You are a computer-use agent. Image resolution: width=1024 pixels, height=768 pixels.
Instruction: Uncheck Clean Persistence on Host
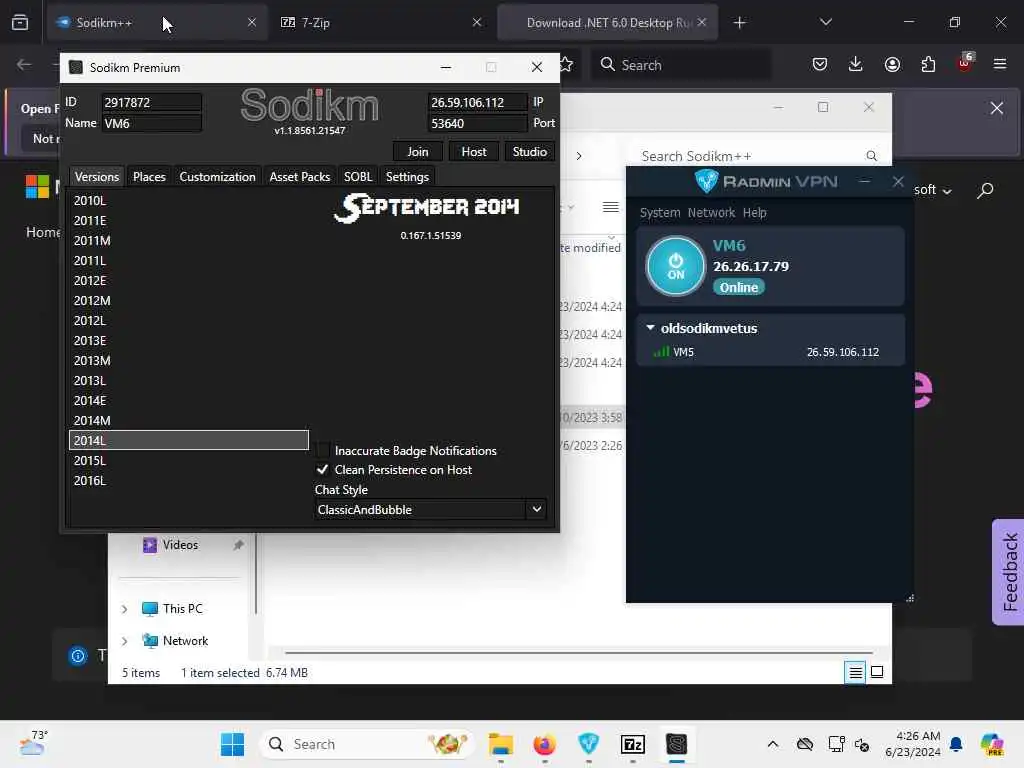pyautogui.click(x=323, y=470)
